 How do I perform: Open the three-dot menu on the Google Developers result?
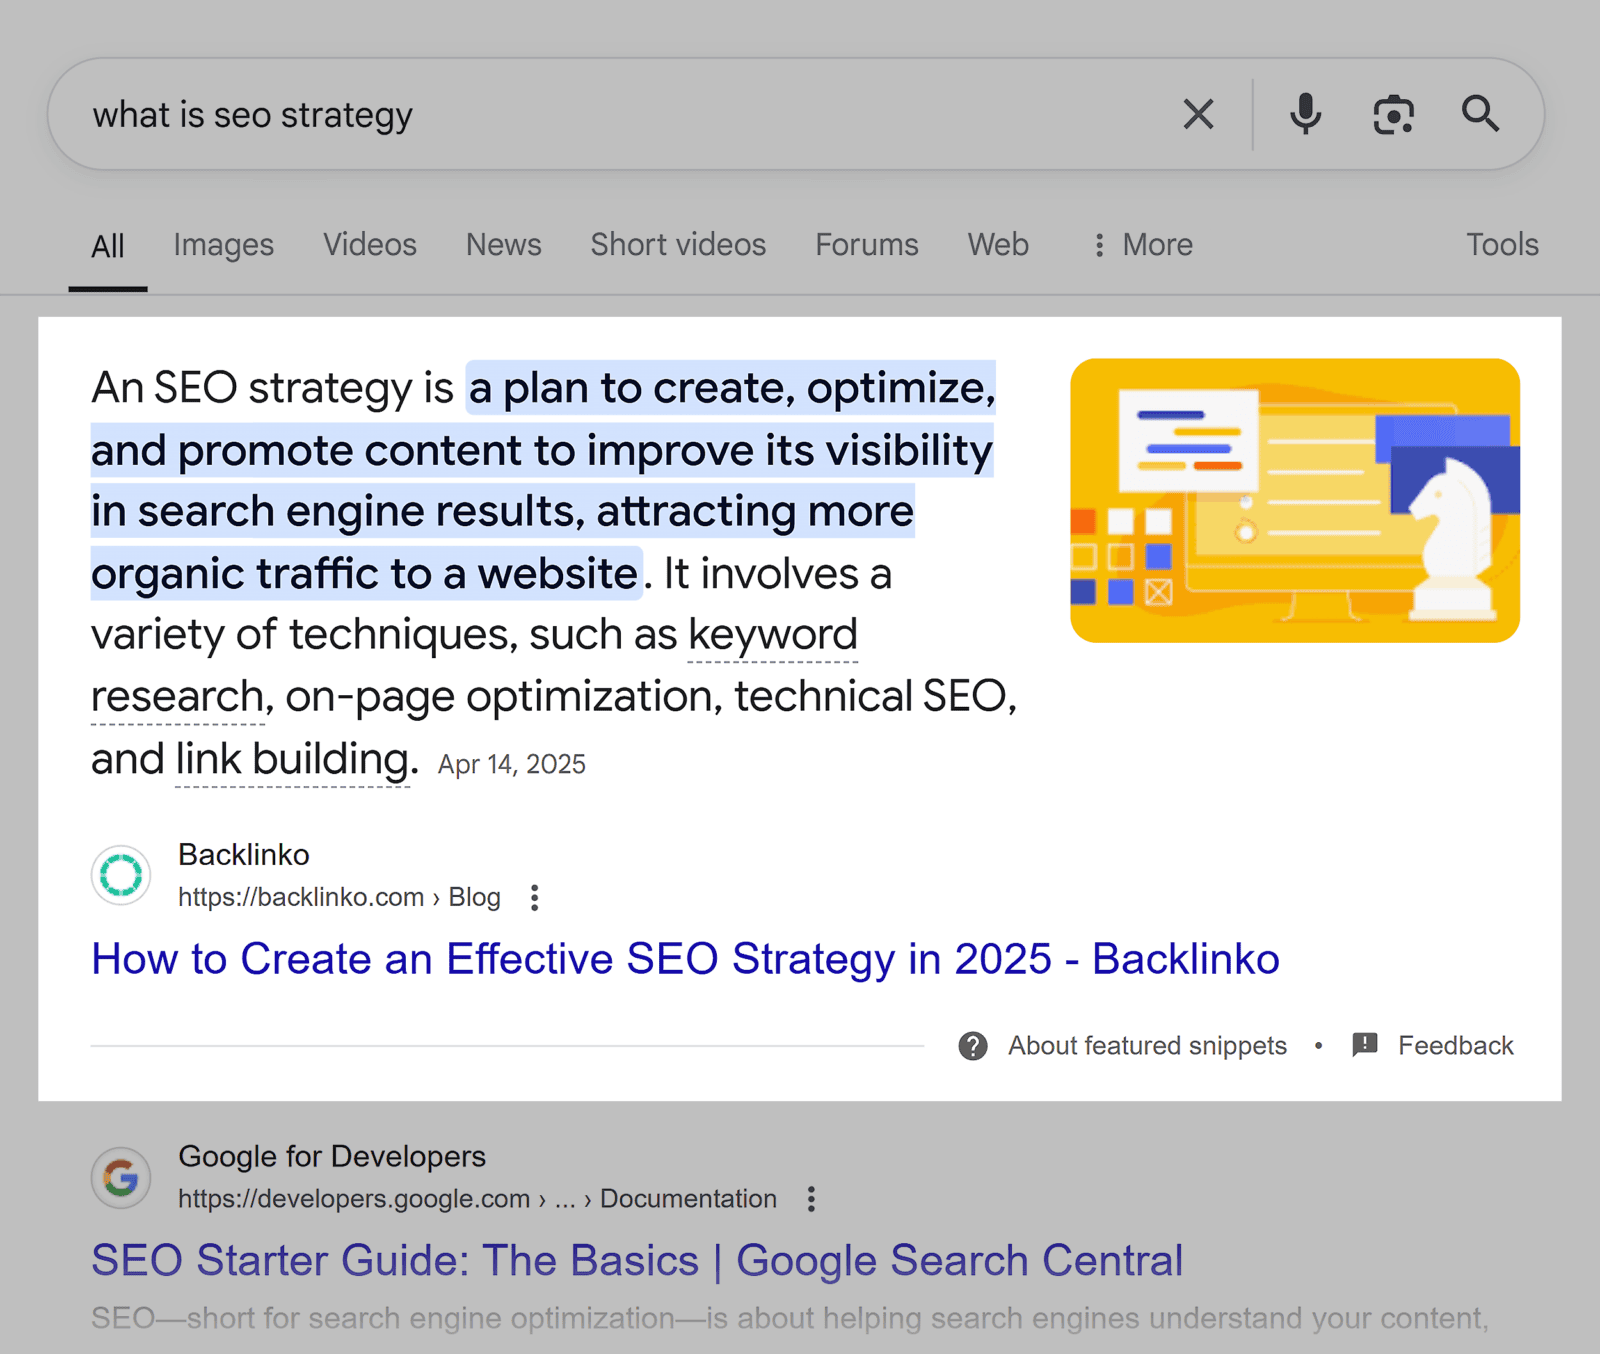(x=810, y=1197)
